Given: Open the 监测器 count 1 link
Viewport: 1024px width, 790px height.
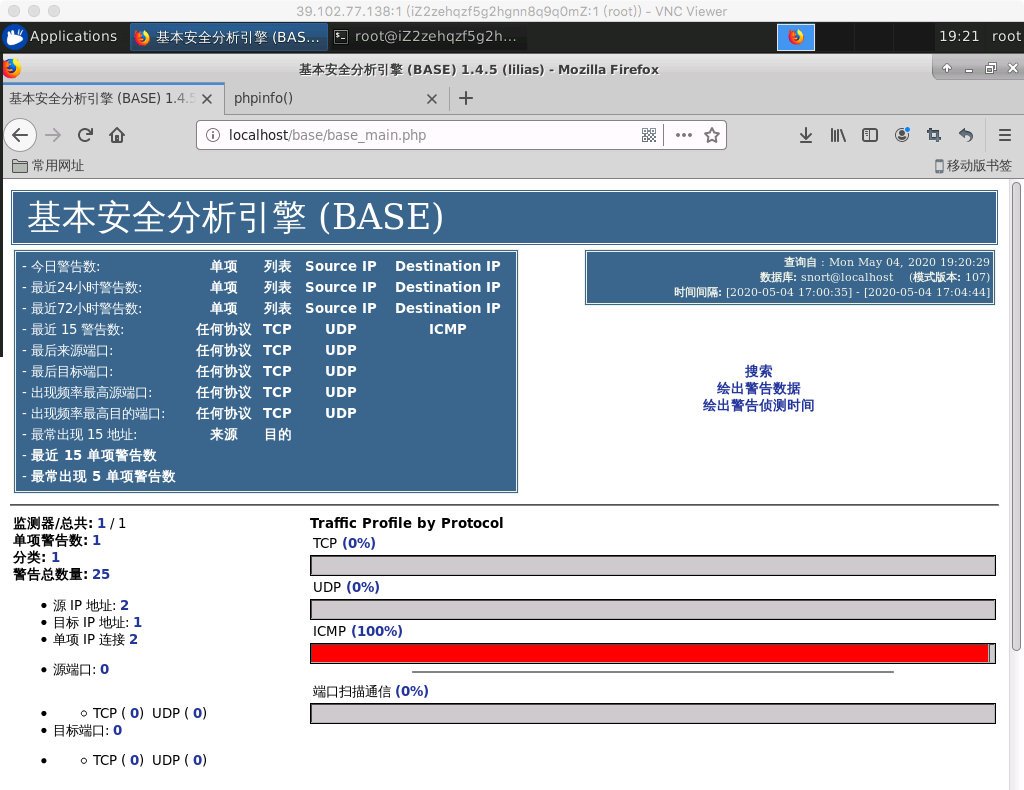Looking at the screenshot, I should (x=101, y=523).
